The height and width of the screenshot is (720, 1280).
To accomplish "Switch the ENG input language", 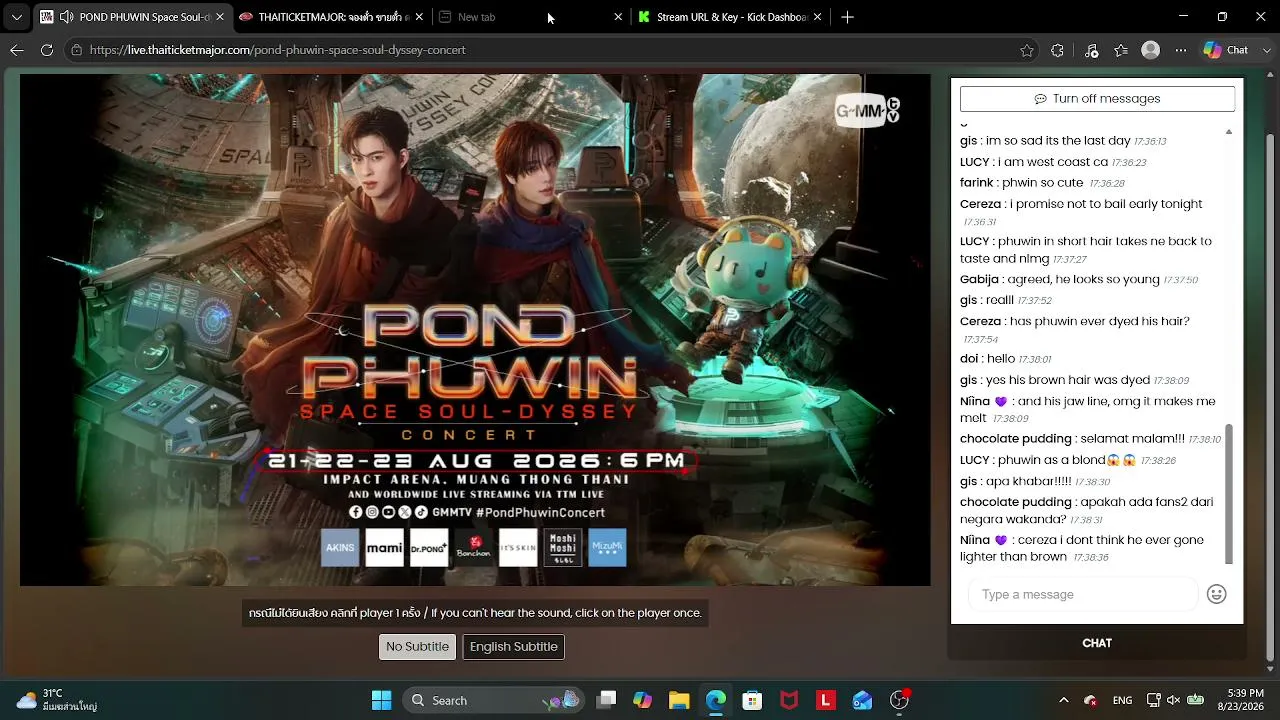I will [x=1122, y=700].
